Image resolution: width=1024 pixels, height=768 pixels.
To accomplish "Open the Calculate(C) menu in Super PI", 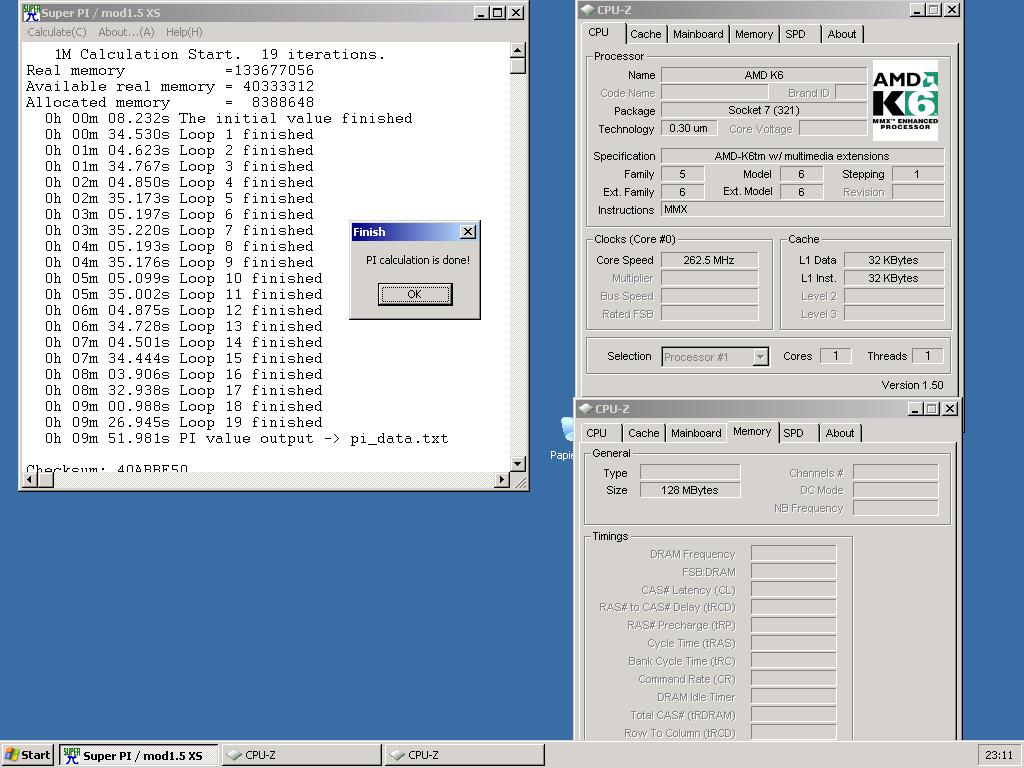I will coord(57,32).
